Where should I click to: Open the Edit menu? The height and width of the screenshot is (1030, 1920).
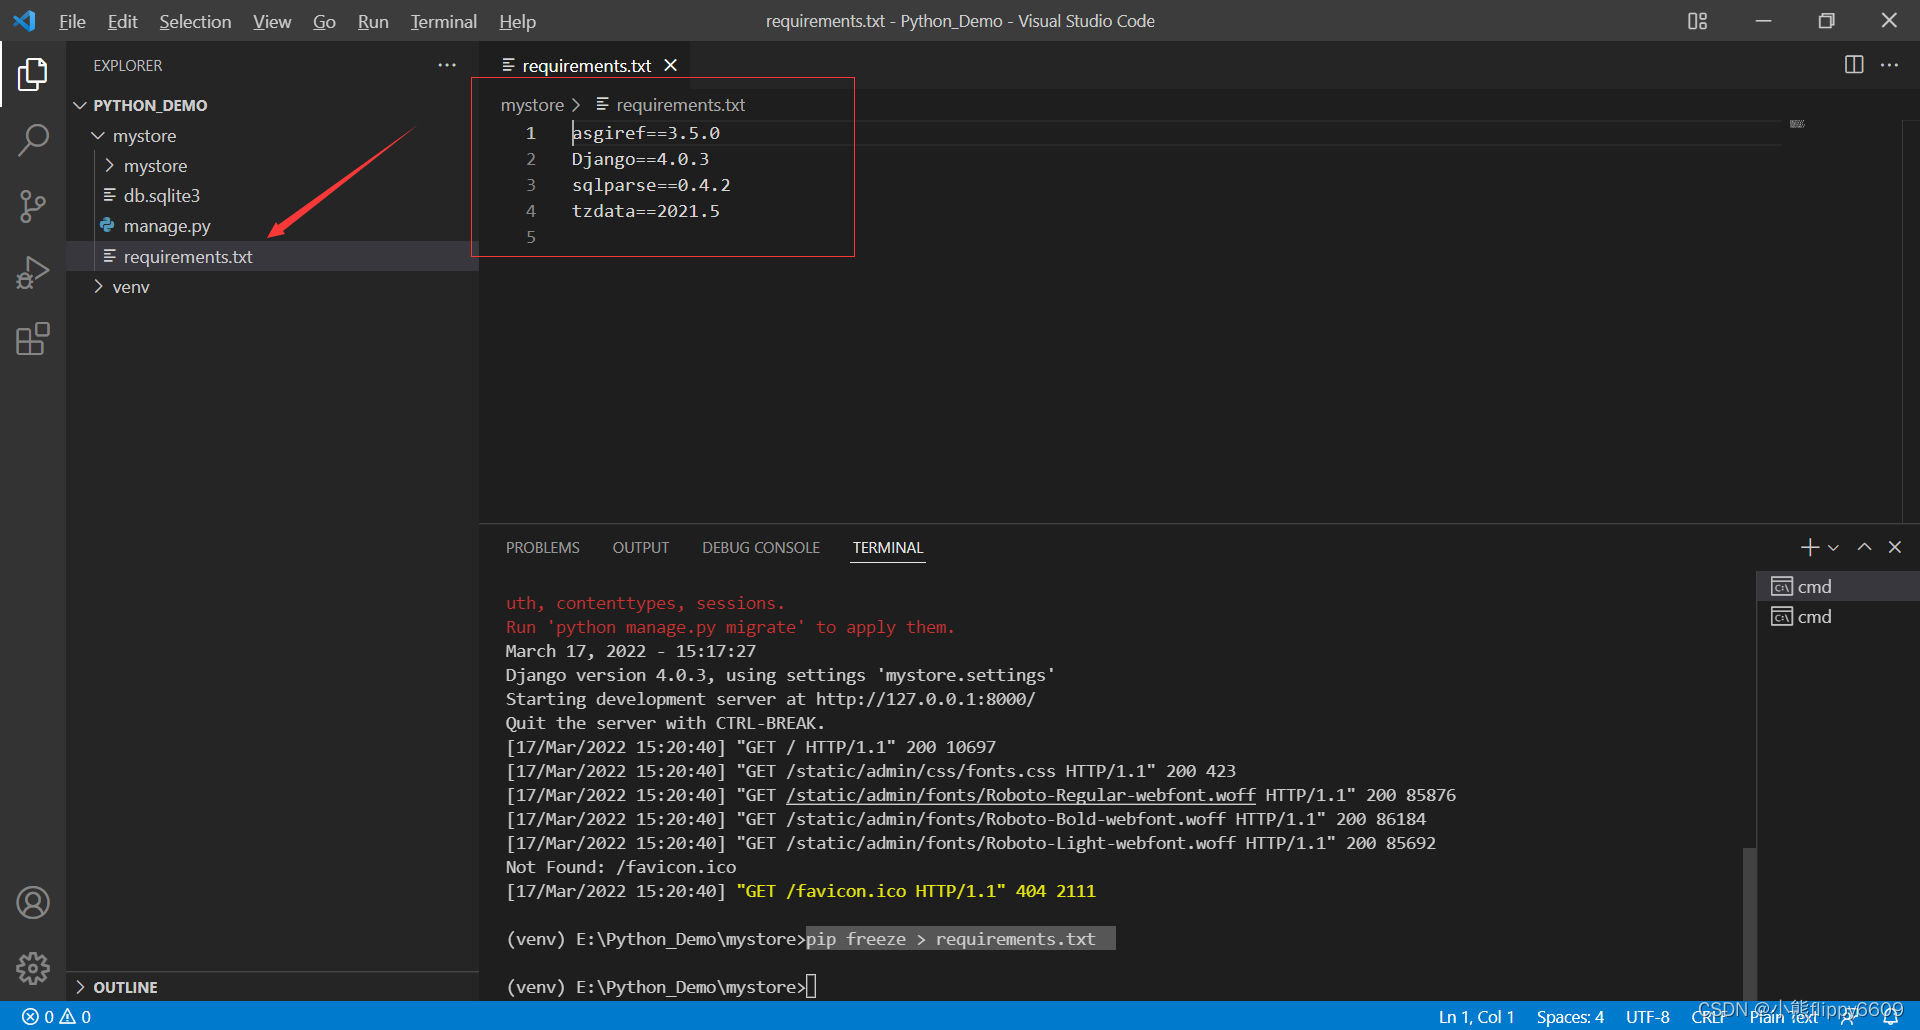(x=123, y=21)
